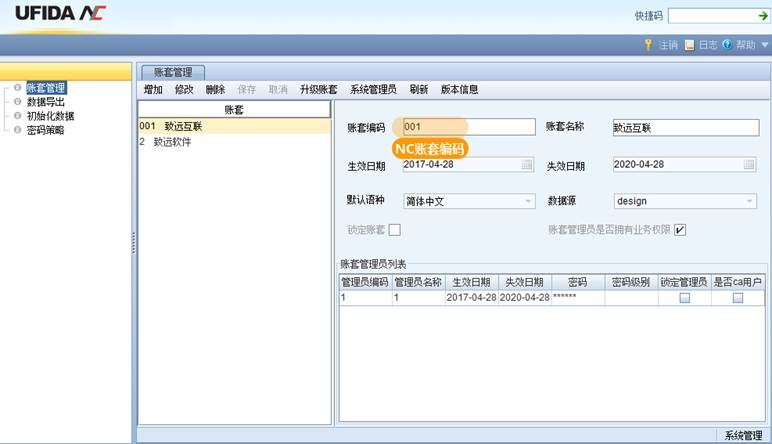This screenshot has height=444, width=772.
Task: Click the 升级账套 toolbar button
Action: point(319,90)
